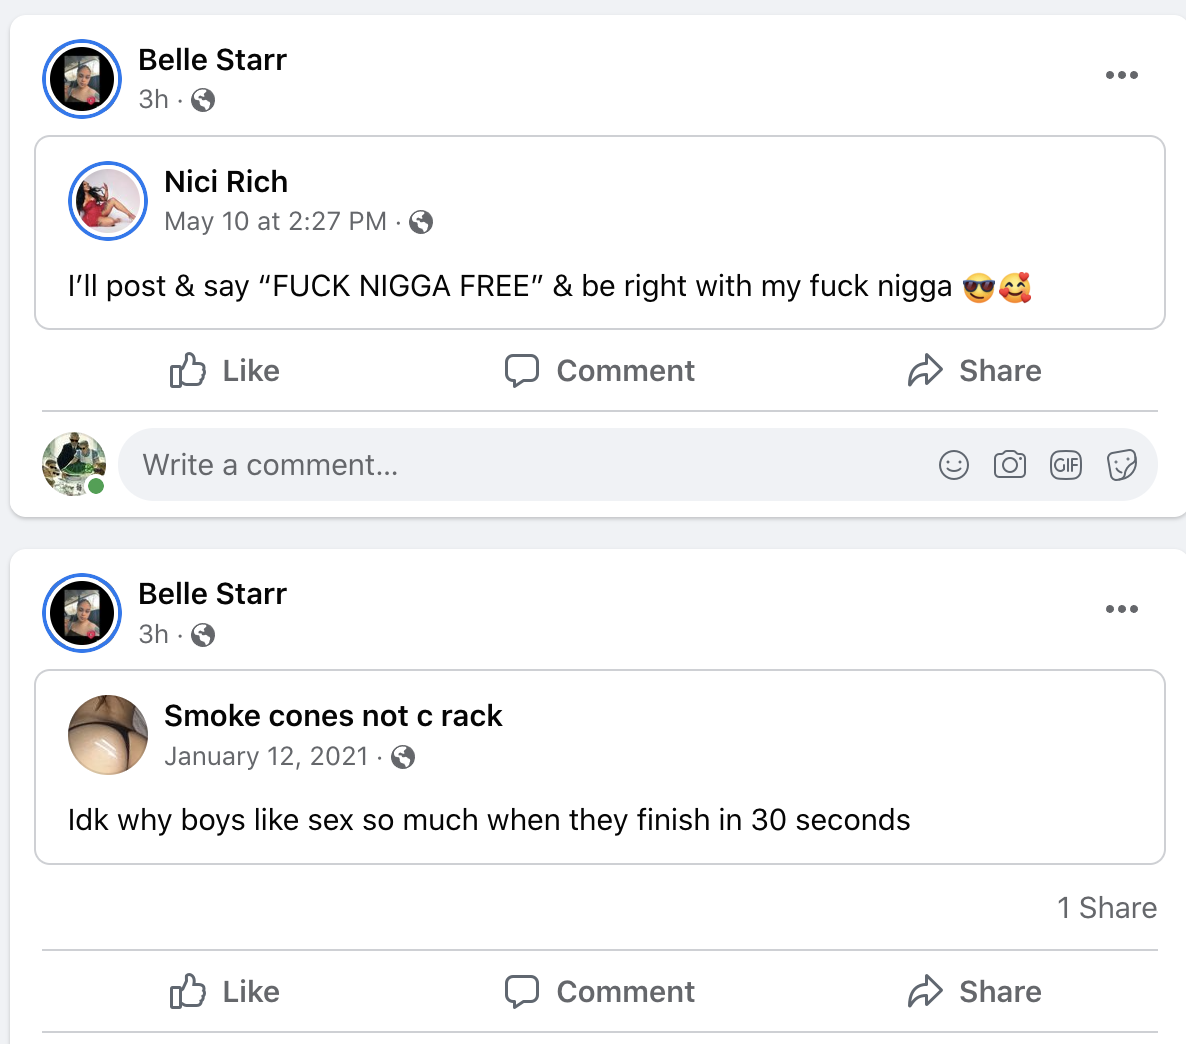Attach a photo using the camera icon
Screen dimensions: 1186x1044
pos(1010,465)
